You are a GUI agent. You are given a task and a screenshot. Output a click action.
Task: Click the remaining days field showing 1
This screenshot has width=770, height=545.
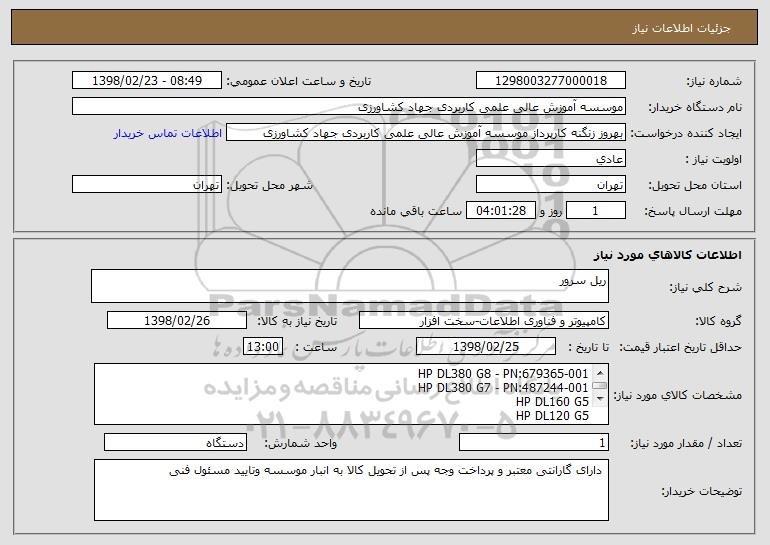point(596,211)
